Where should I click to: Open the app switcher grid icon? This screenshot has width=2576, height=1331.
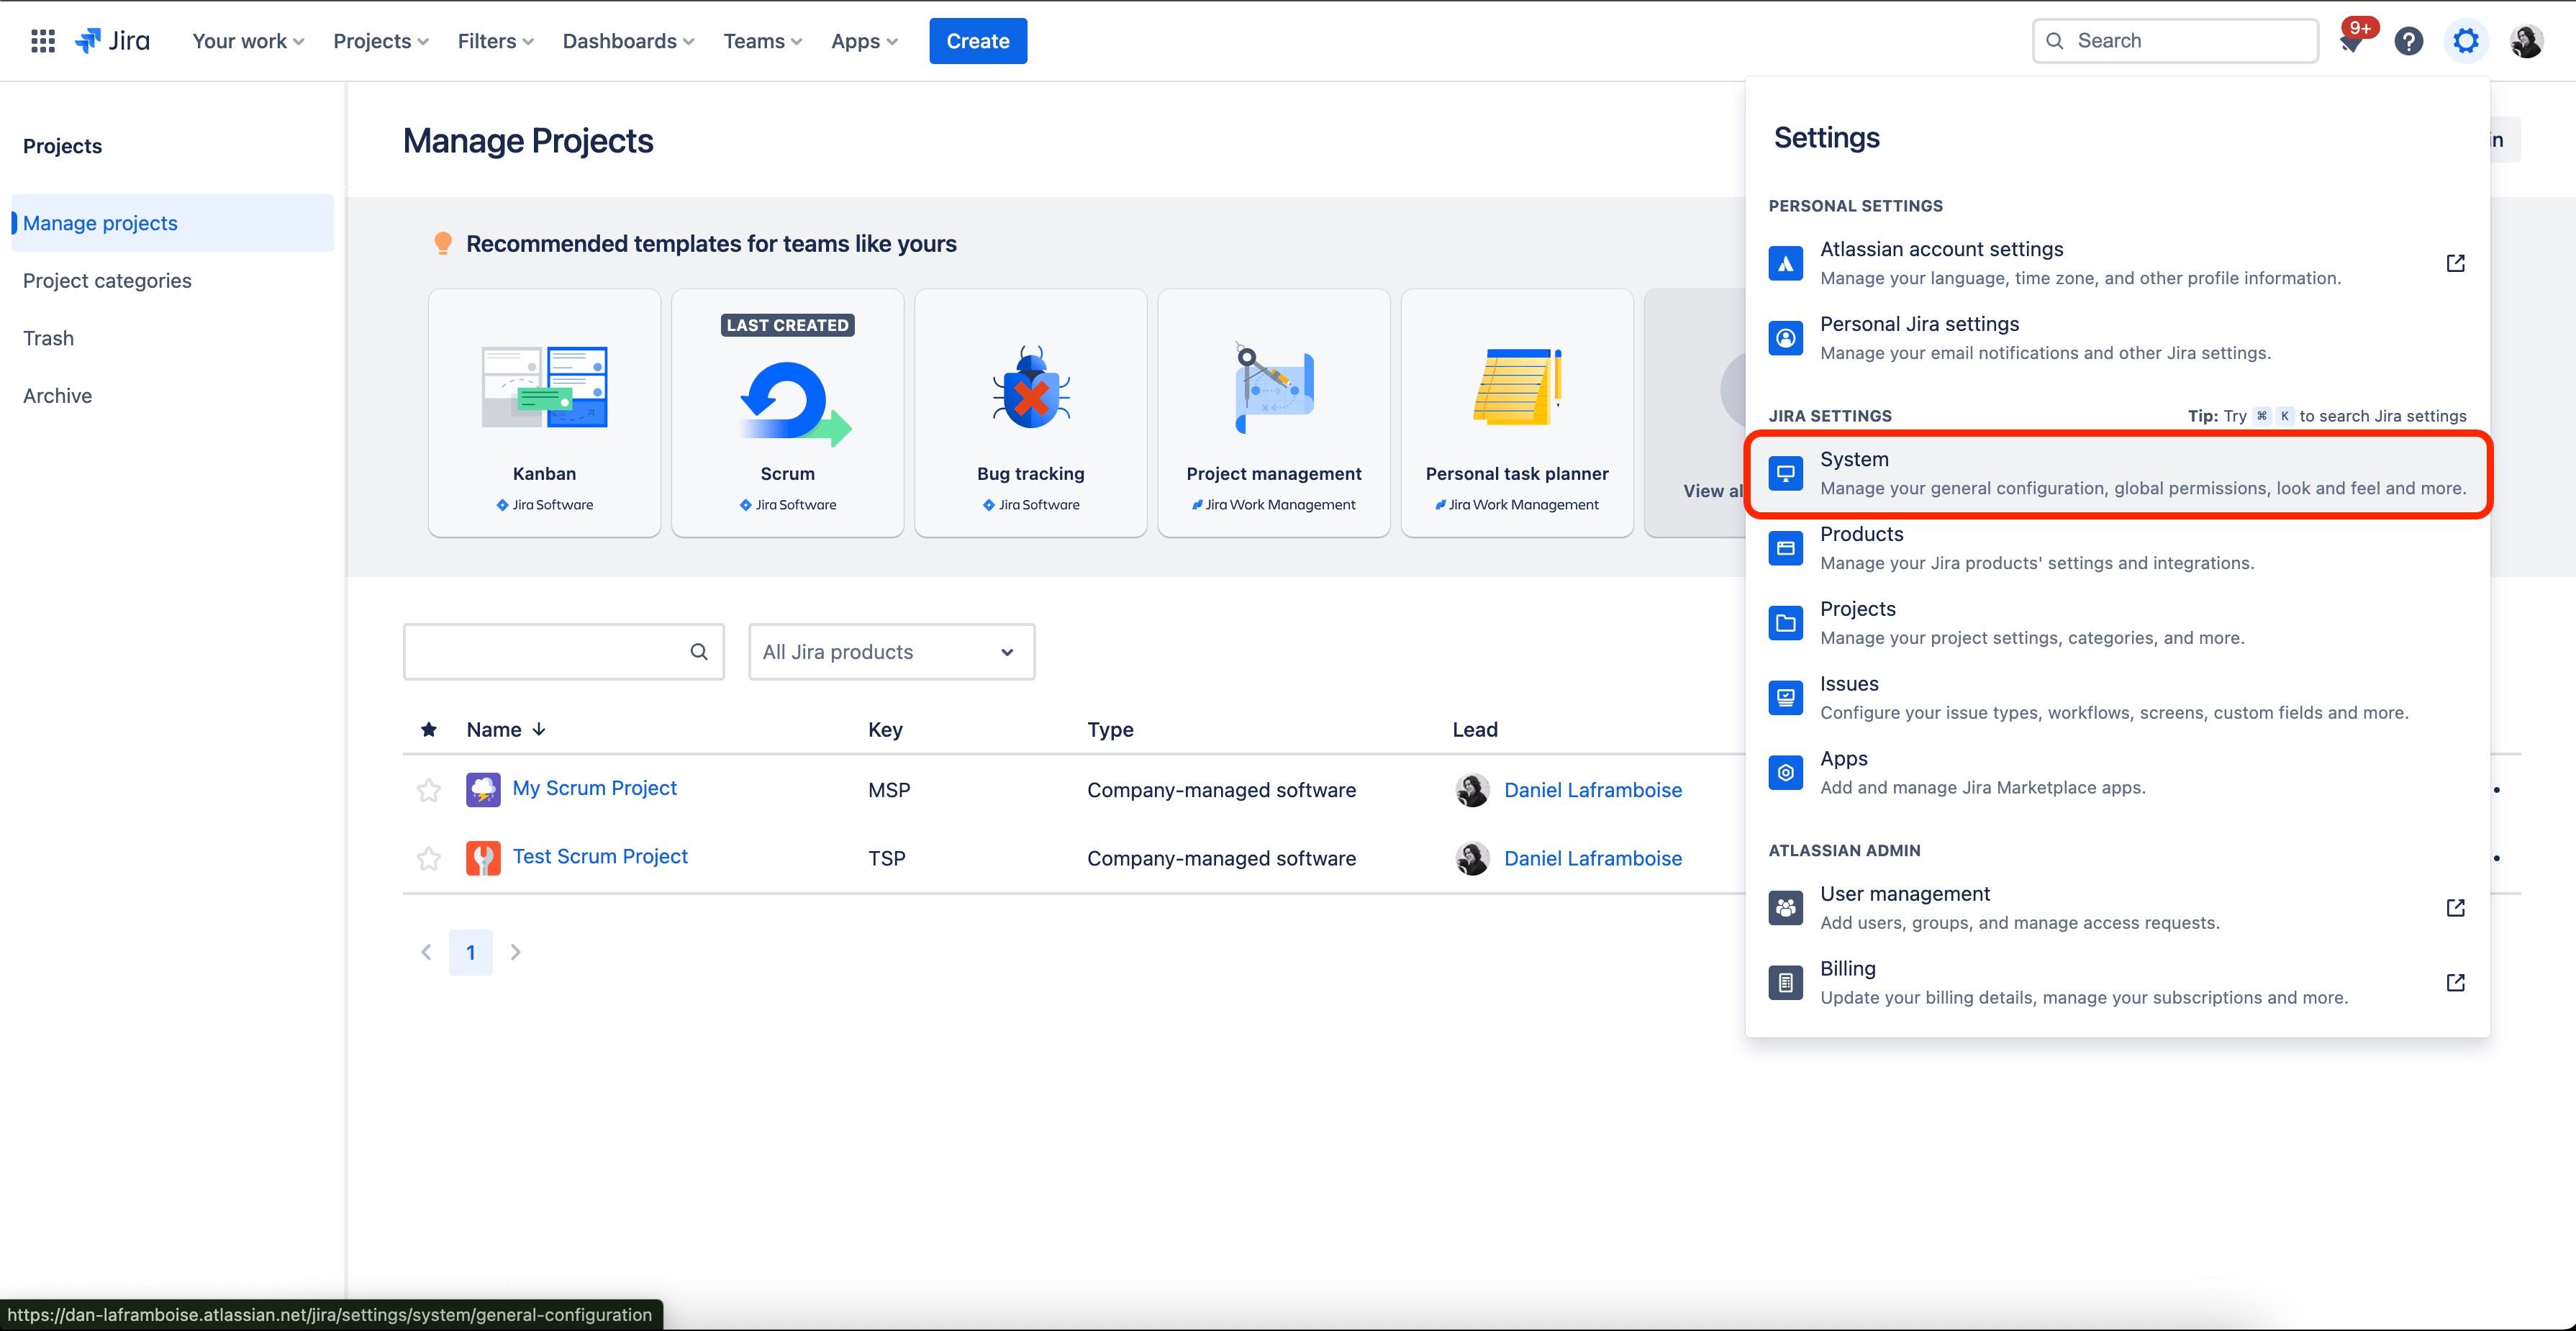point(42,41)
